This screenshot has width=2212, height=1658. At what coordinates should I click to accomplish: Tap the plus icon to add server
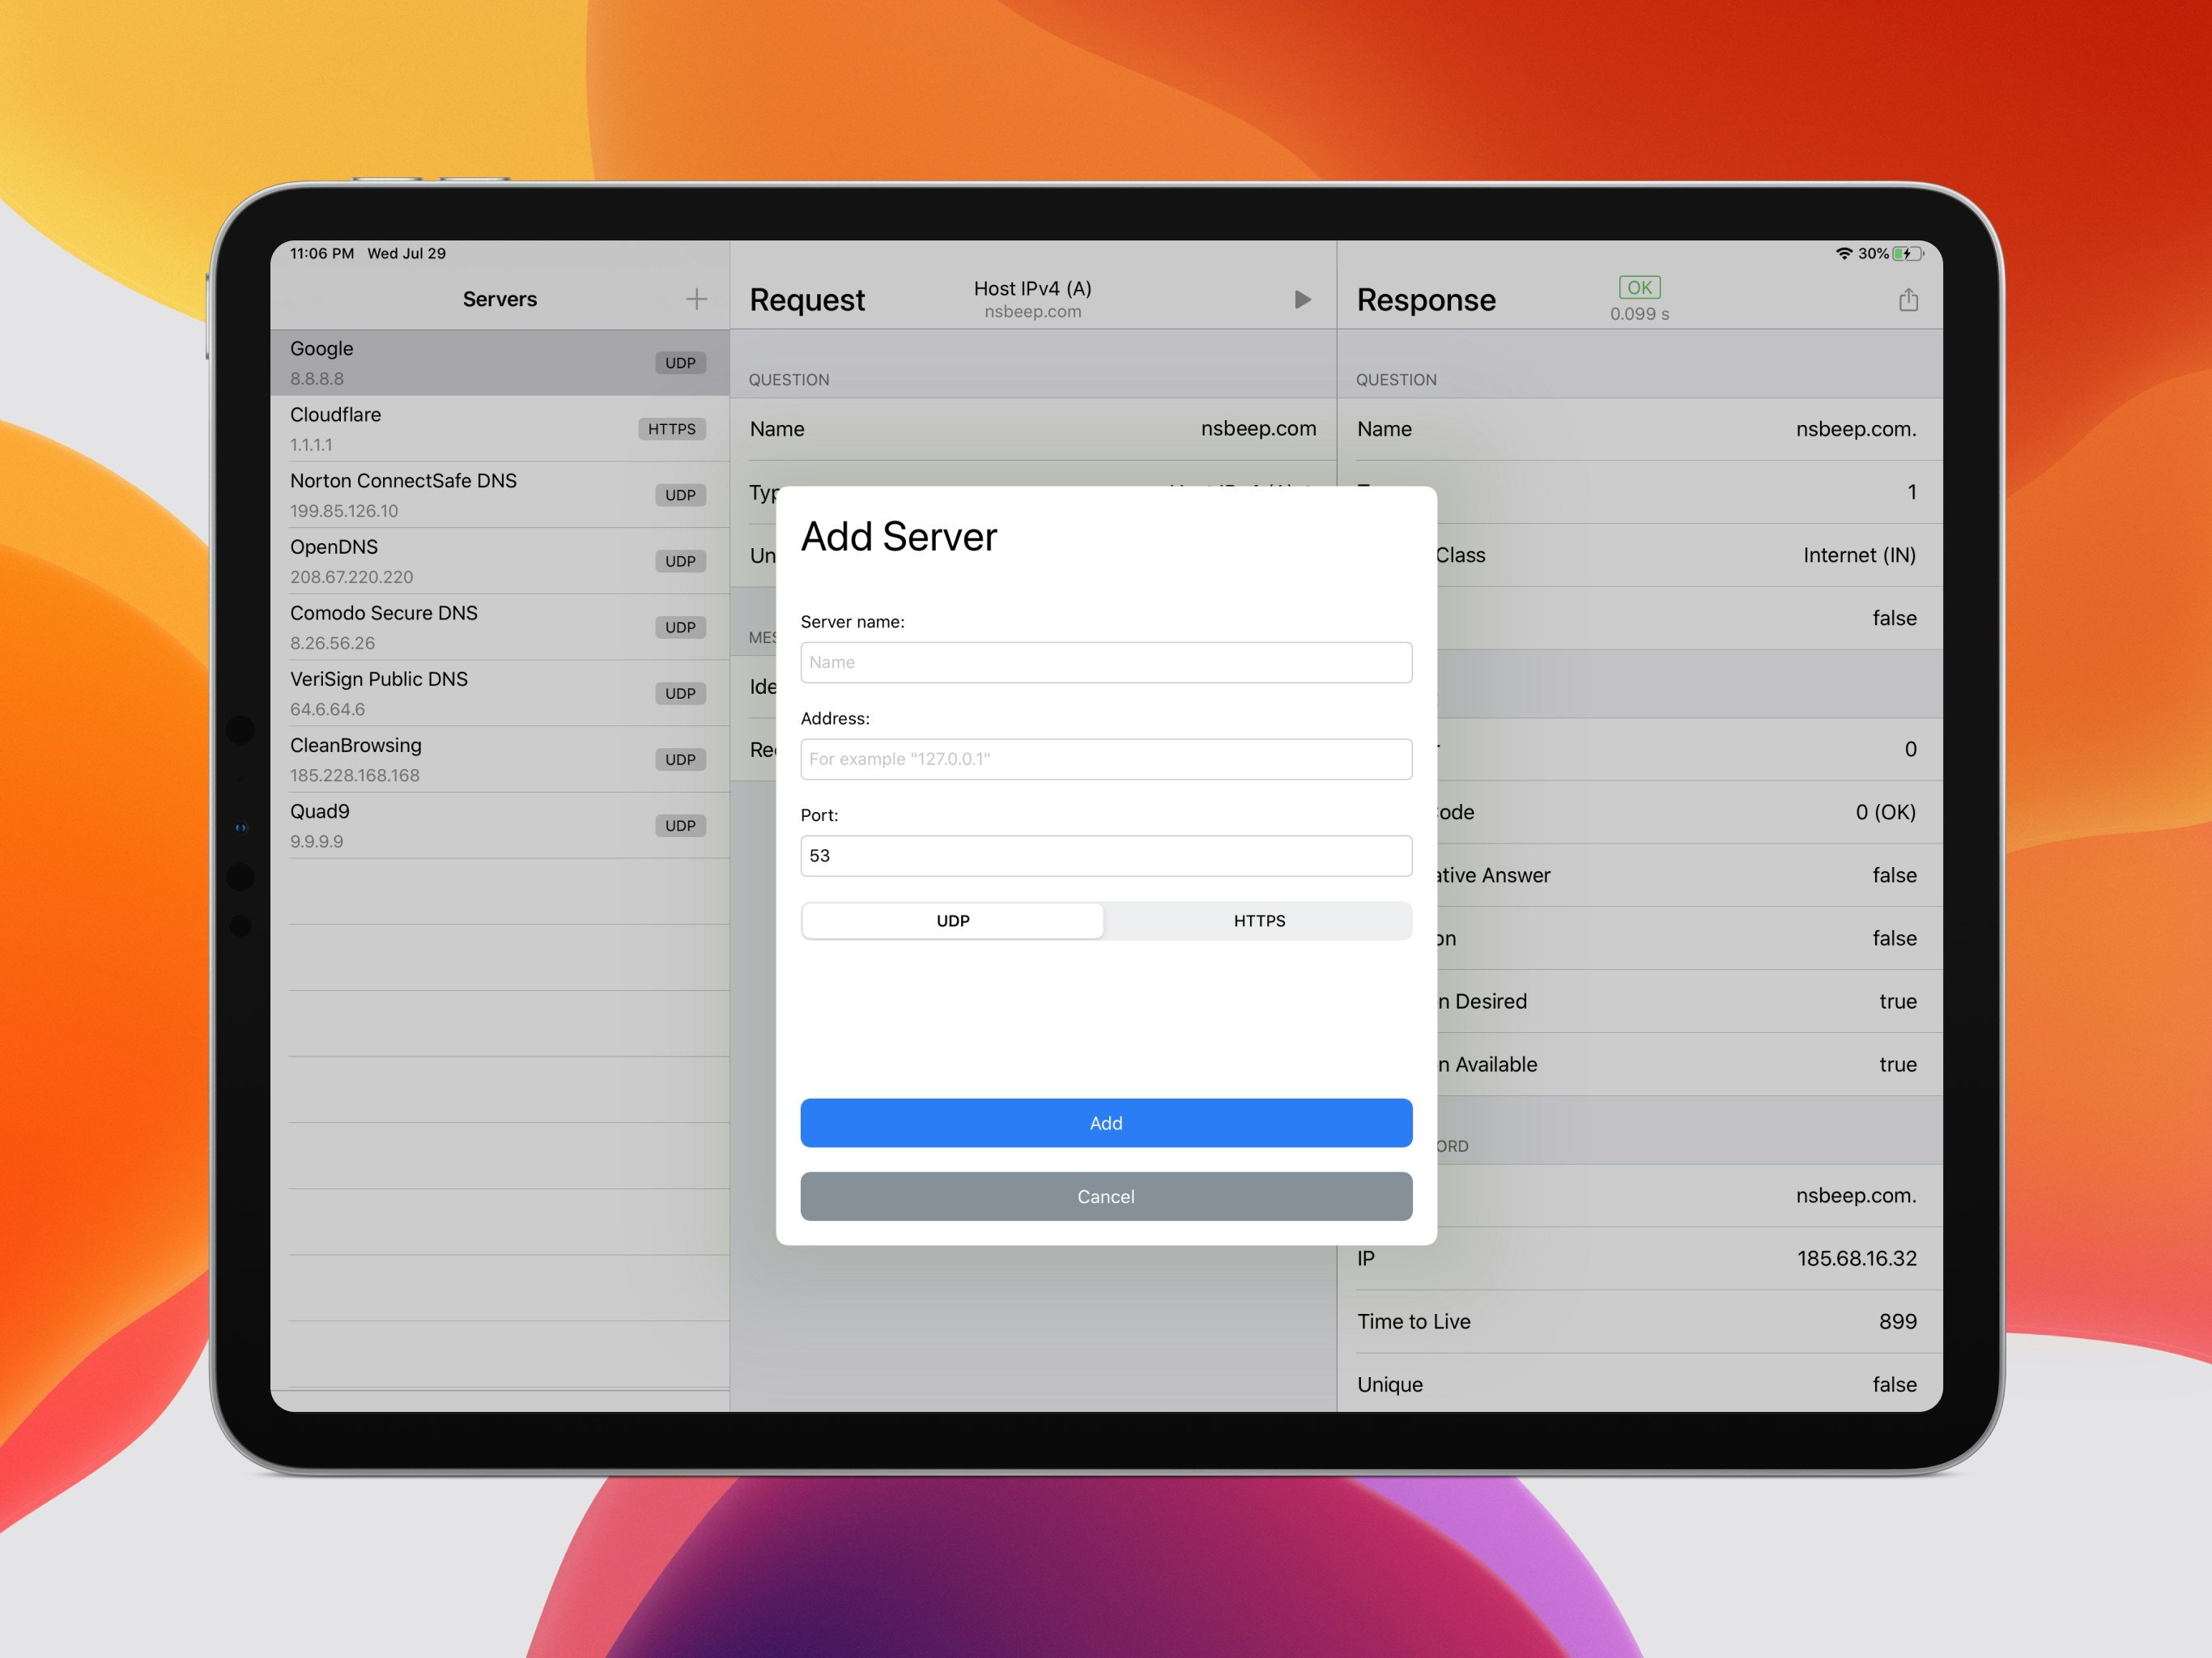pyautogui.click(x=696, y=299)
